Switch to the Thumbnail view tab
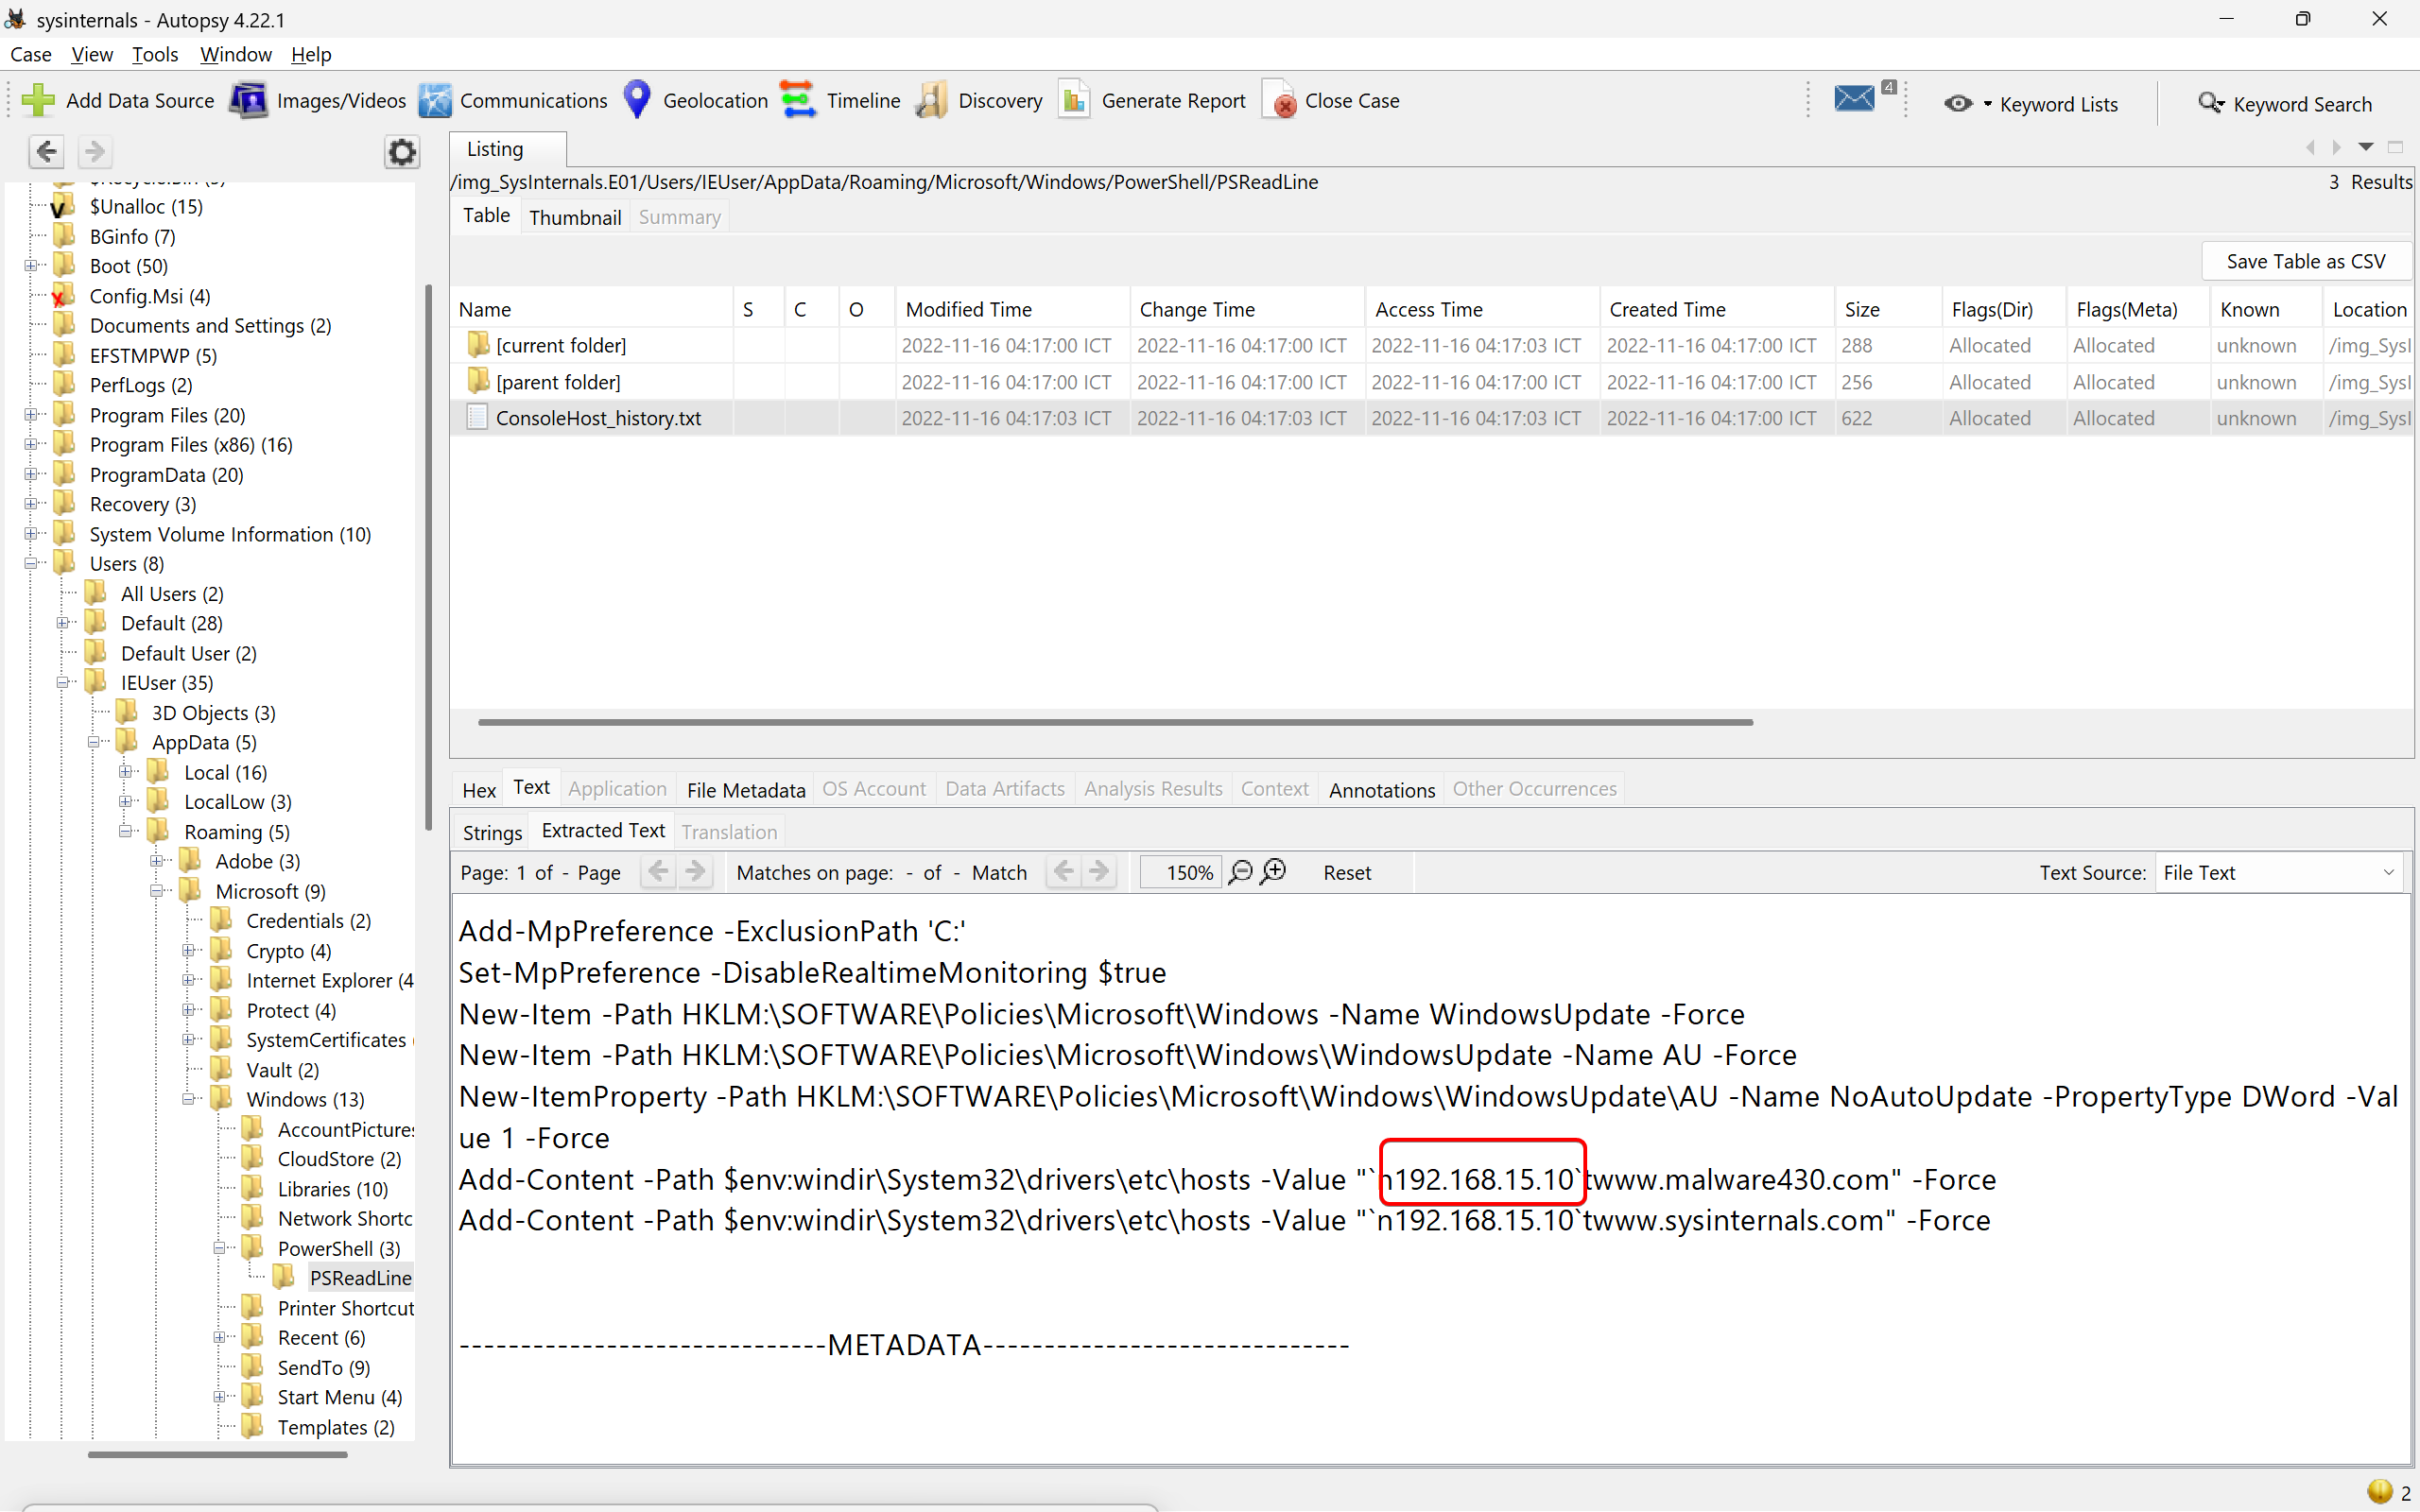The image size is (2420, 1512). tap(575, 217)
